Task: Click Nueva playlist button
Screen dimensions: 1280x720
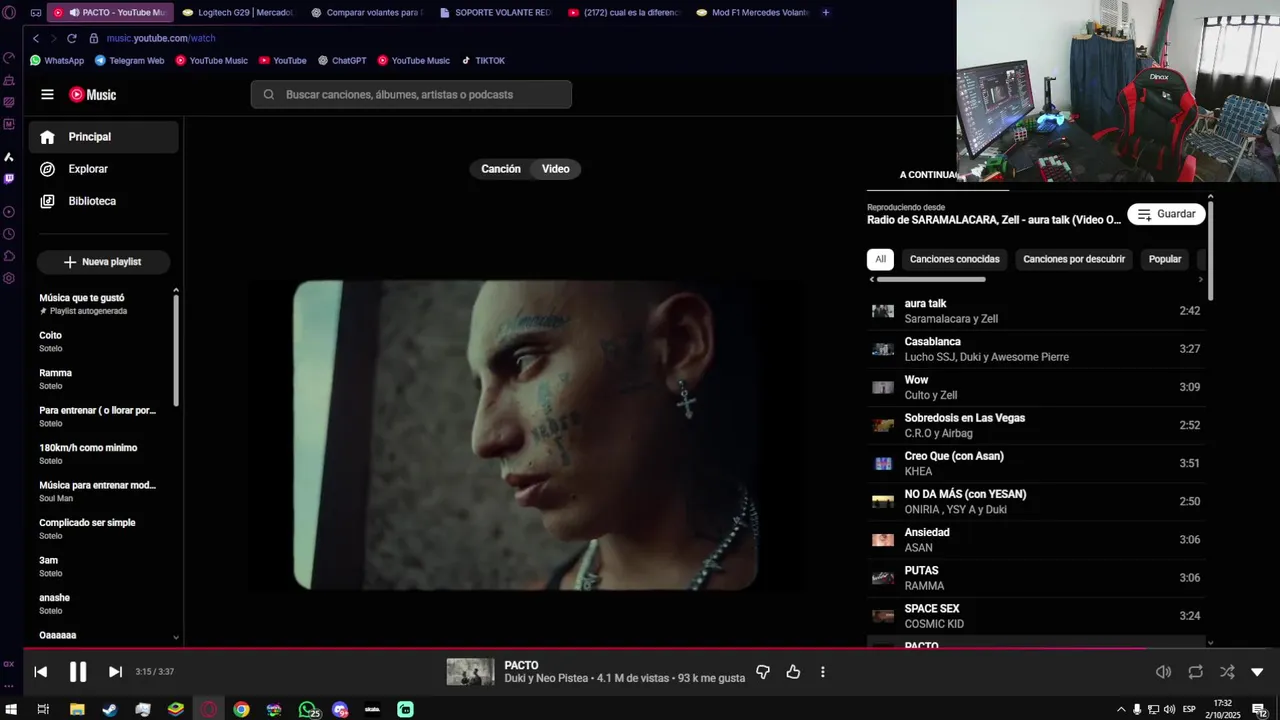Action: (103, 262)
